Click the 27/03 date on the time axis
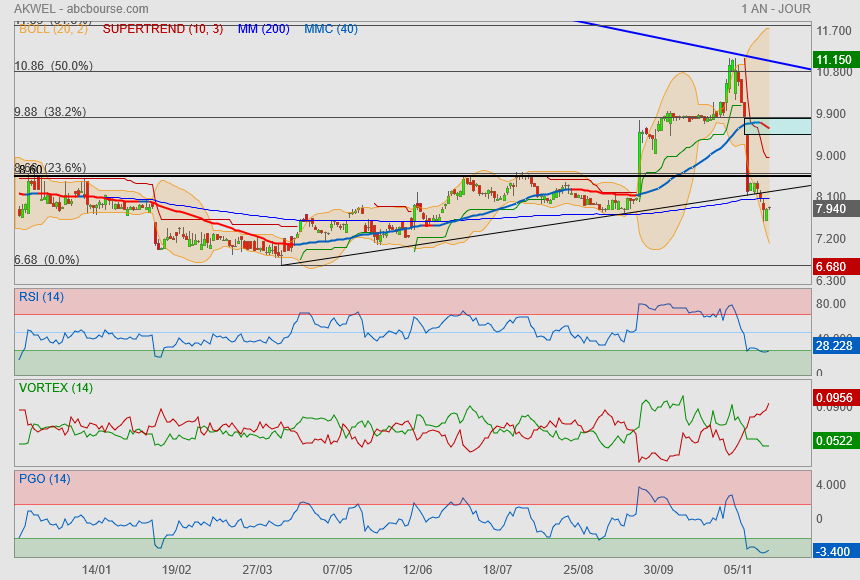Viewport: 860px width, 580px height. pyautogui.click(x=257, y=569)
